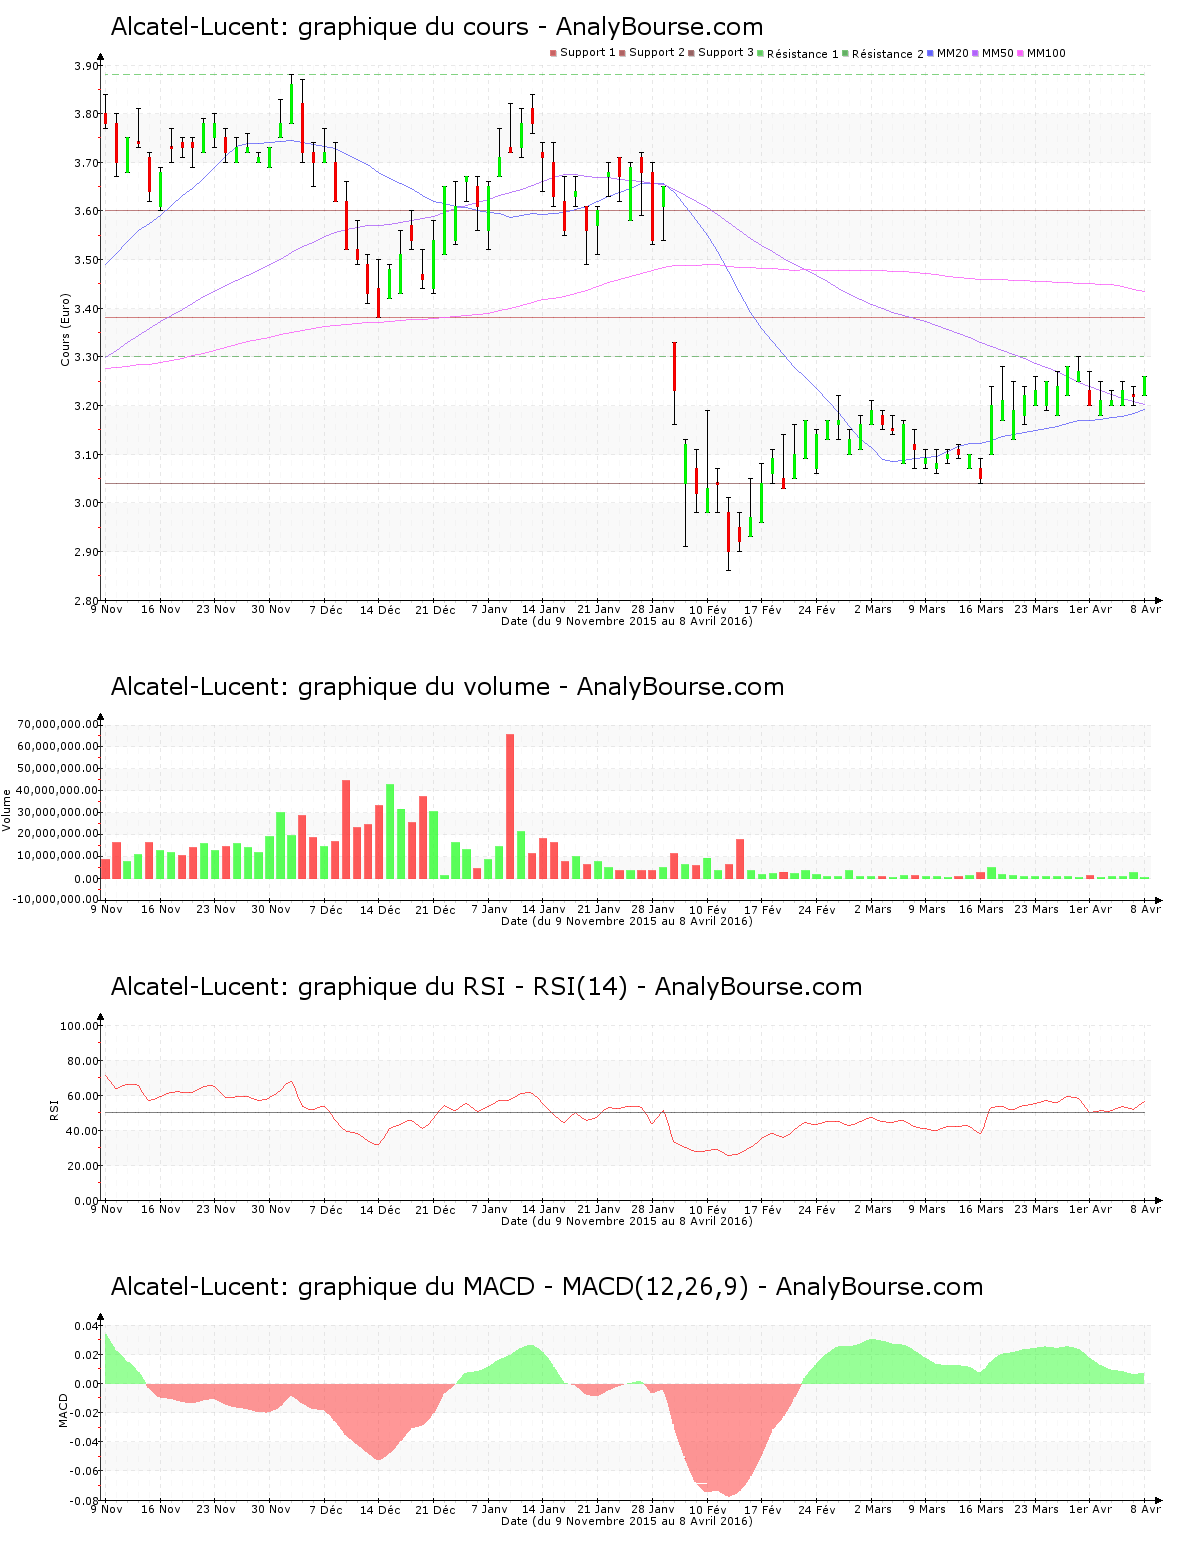
Task: Click '16 Mars' date under RSI chart
Action: point(981,1209)
